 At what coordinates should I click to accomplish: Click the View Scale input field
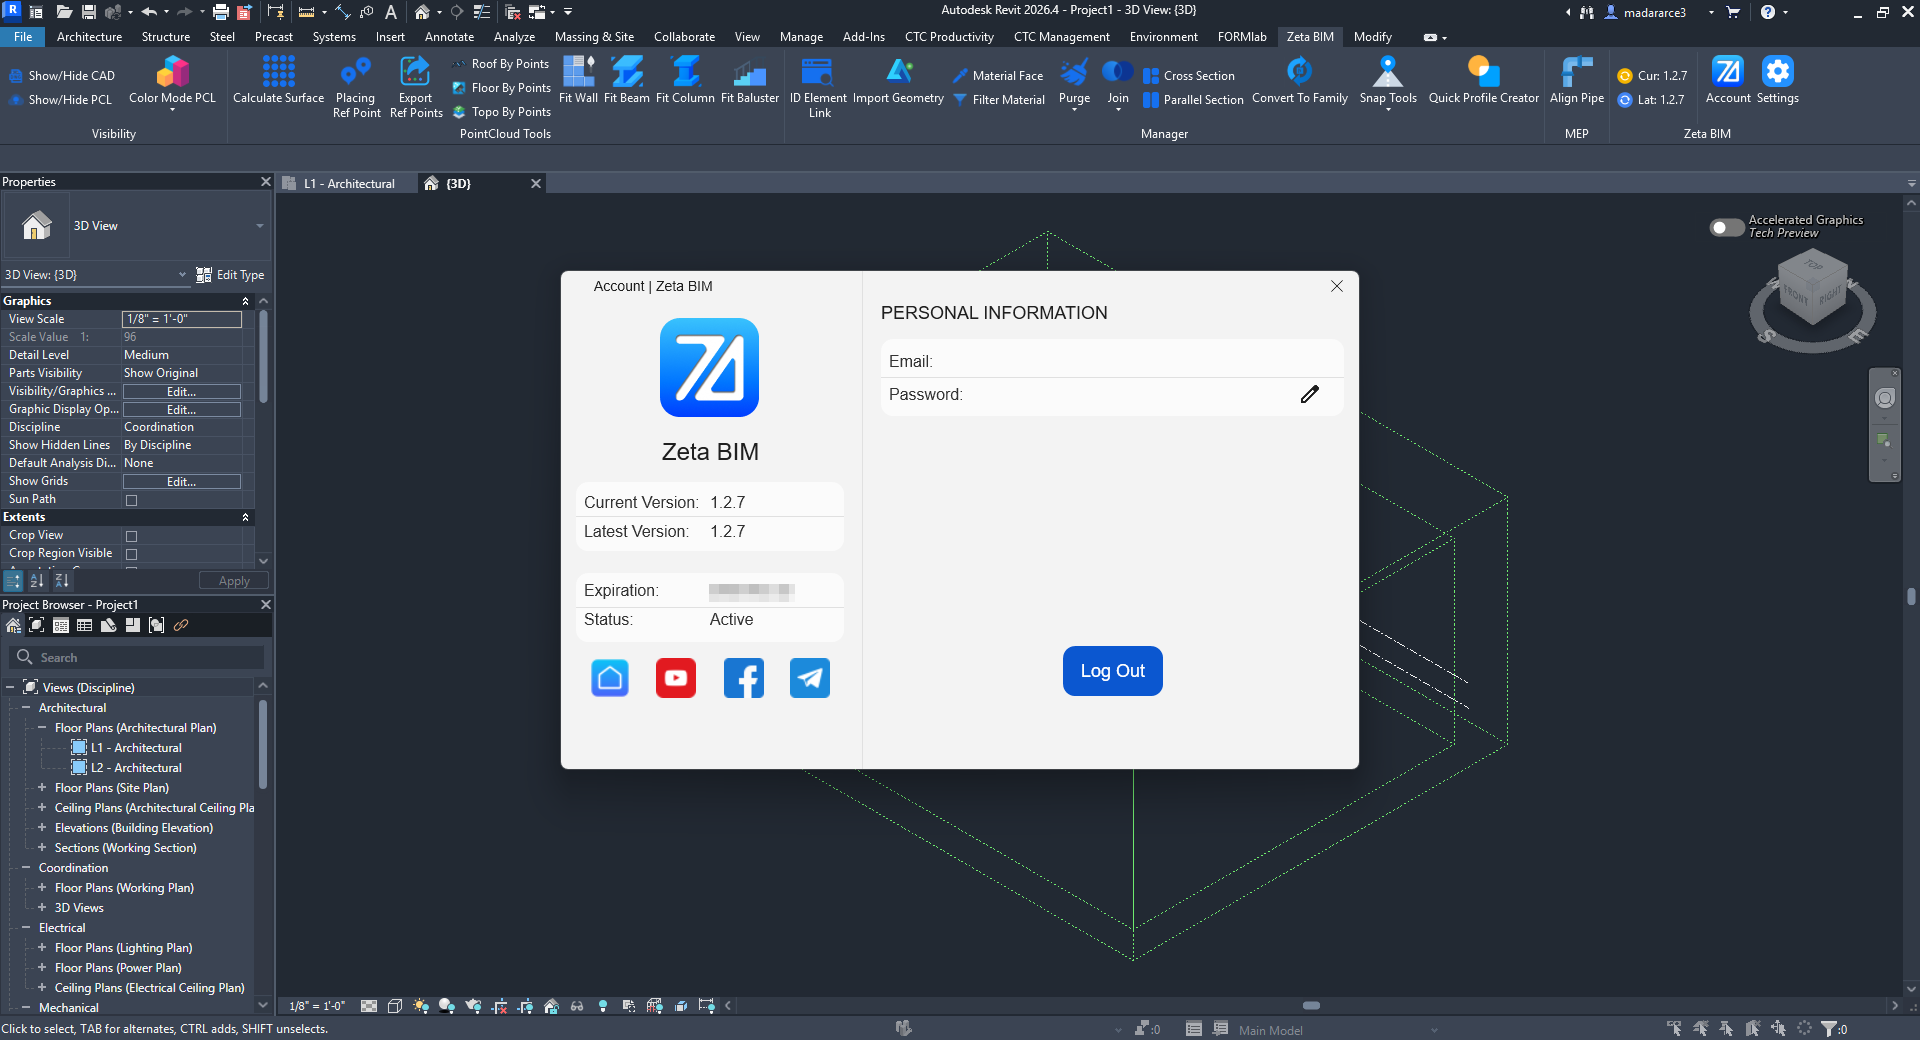click(x=181, y=319)
